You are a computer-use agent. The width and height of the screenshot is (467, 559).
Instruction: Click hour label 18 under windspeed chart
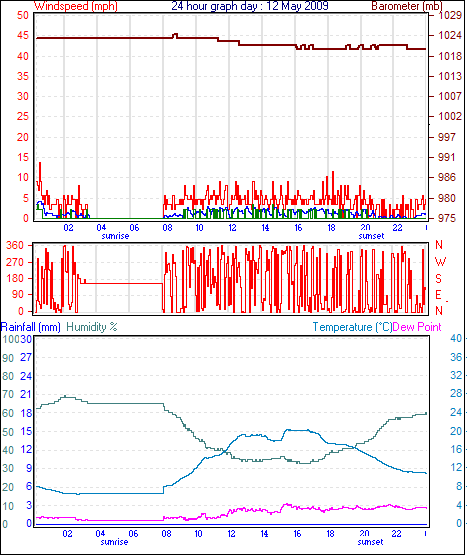(331, 227)
